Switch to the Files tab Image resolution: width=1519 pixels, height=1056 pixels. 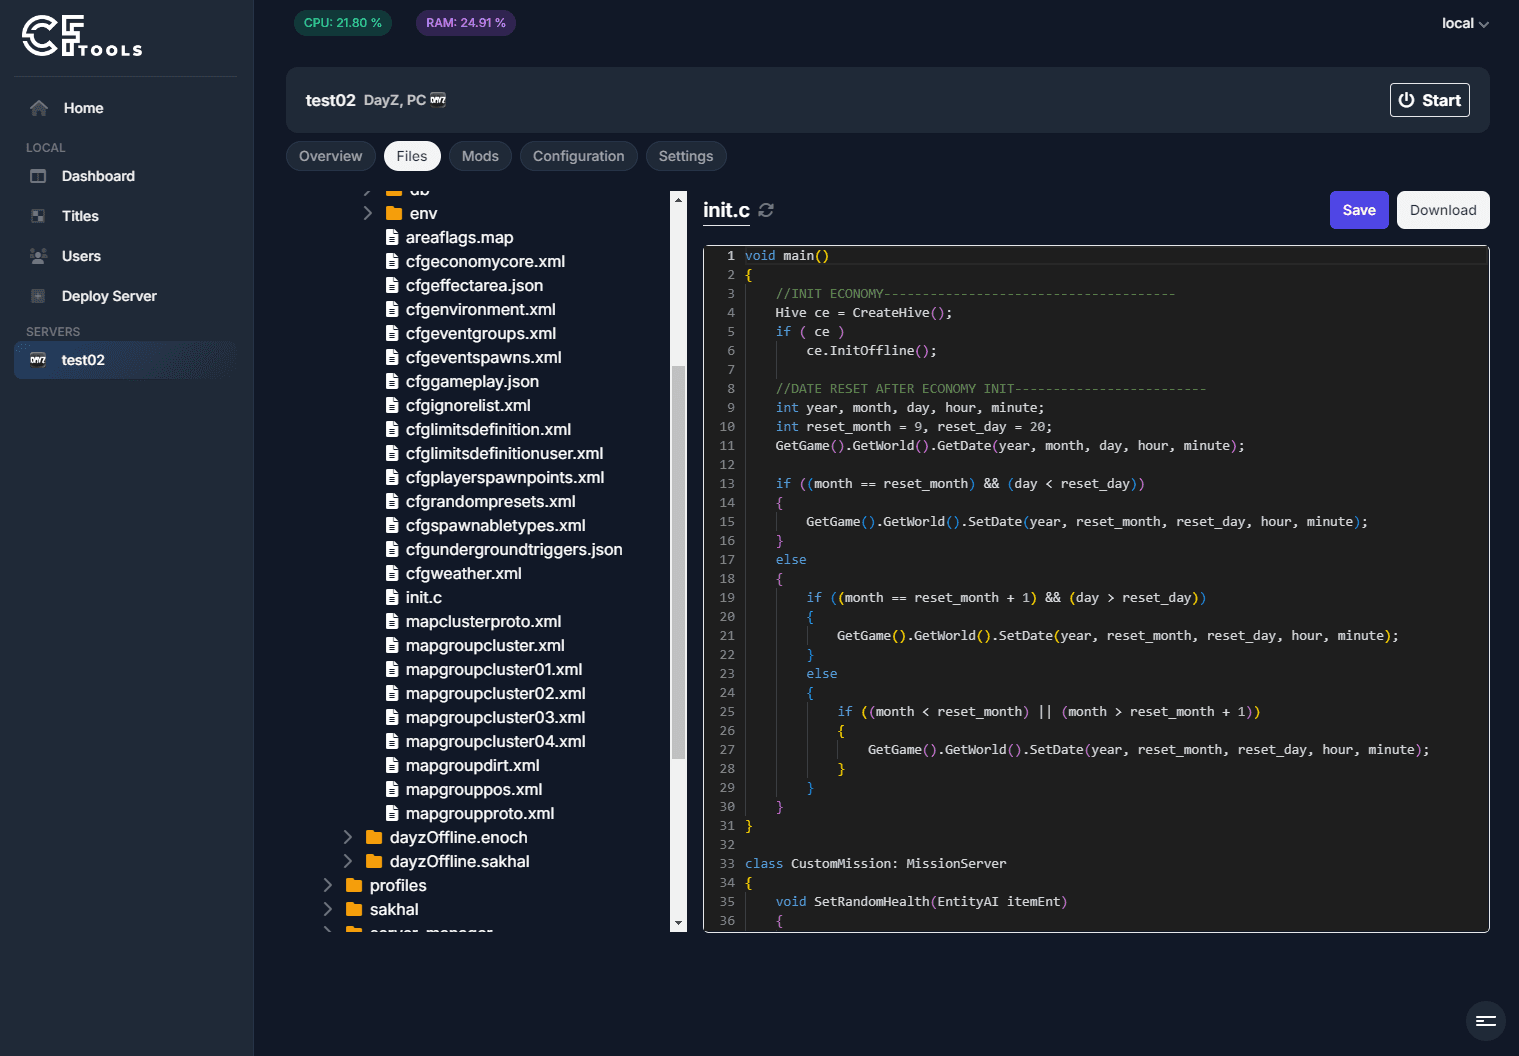click(x=412, y=156)
